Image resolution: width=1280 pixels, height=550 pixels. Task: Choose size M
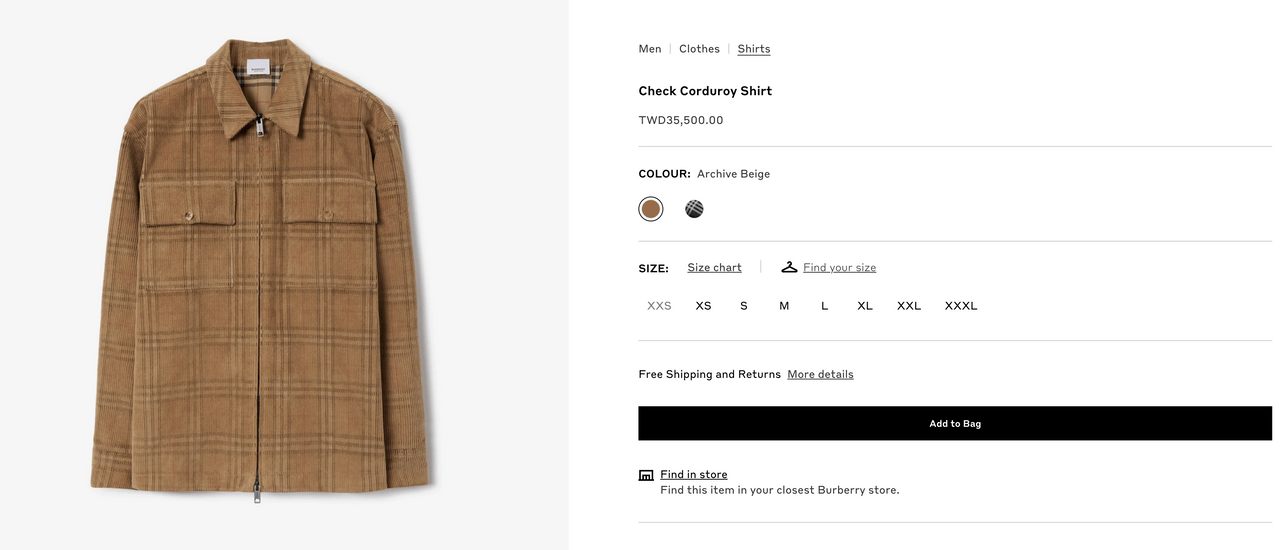(784, 306)
